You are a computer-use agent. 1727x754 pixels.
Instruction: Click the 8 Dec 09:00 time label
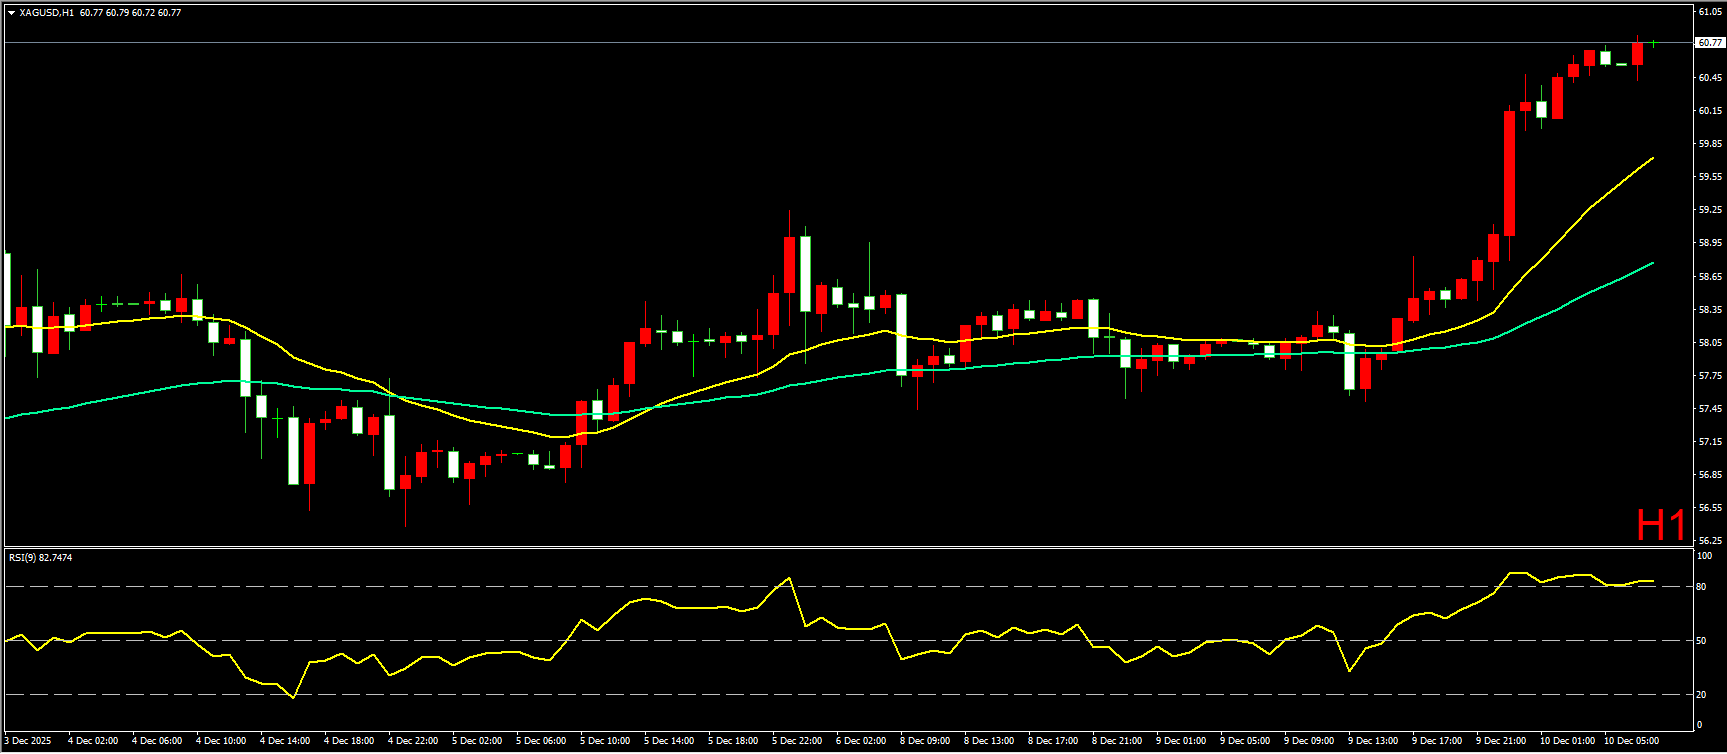(x=925, y=741)
